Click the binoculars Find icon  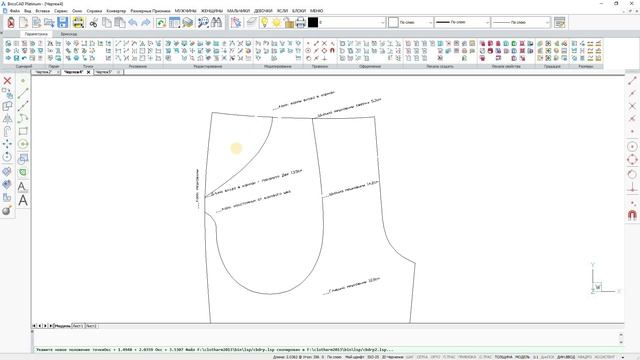217,22
